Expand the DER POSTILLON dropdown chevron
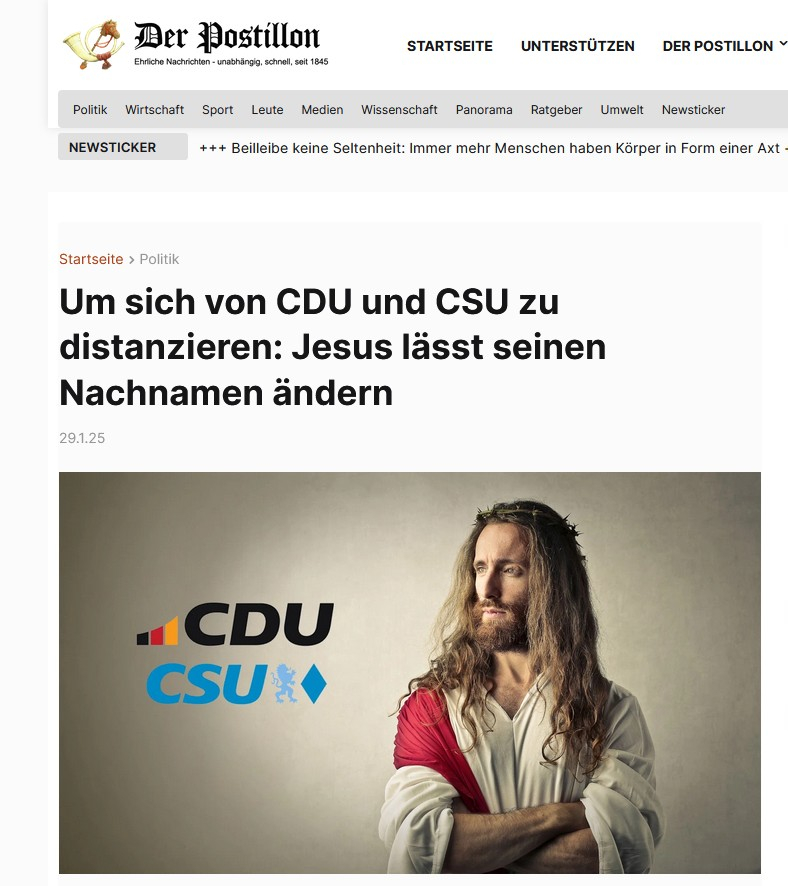Viewport: 788px width, 886px height. 783,44
